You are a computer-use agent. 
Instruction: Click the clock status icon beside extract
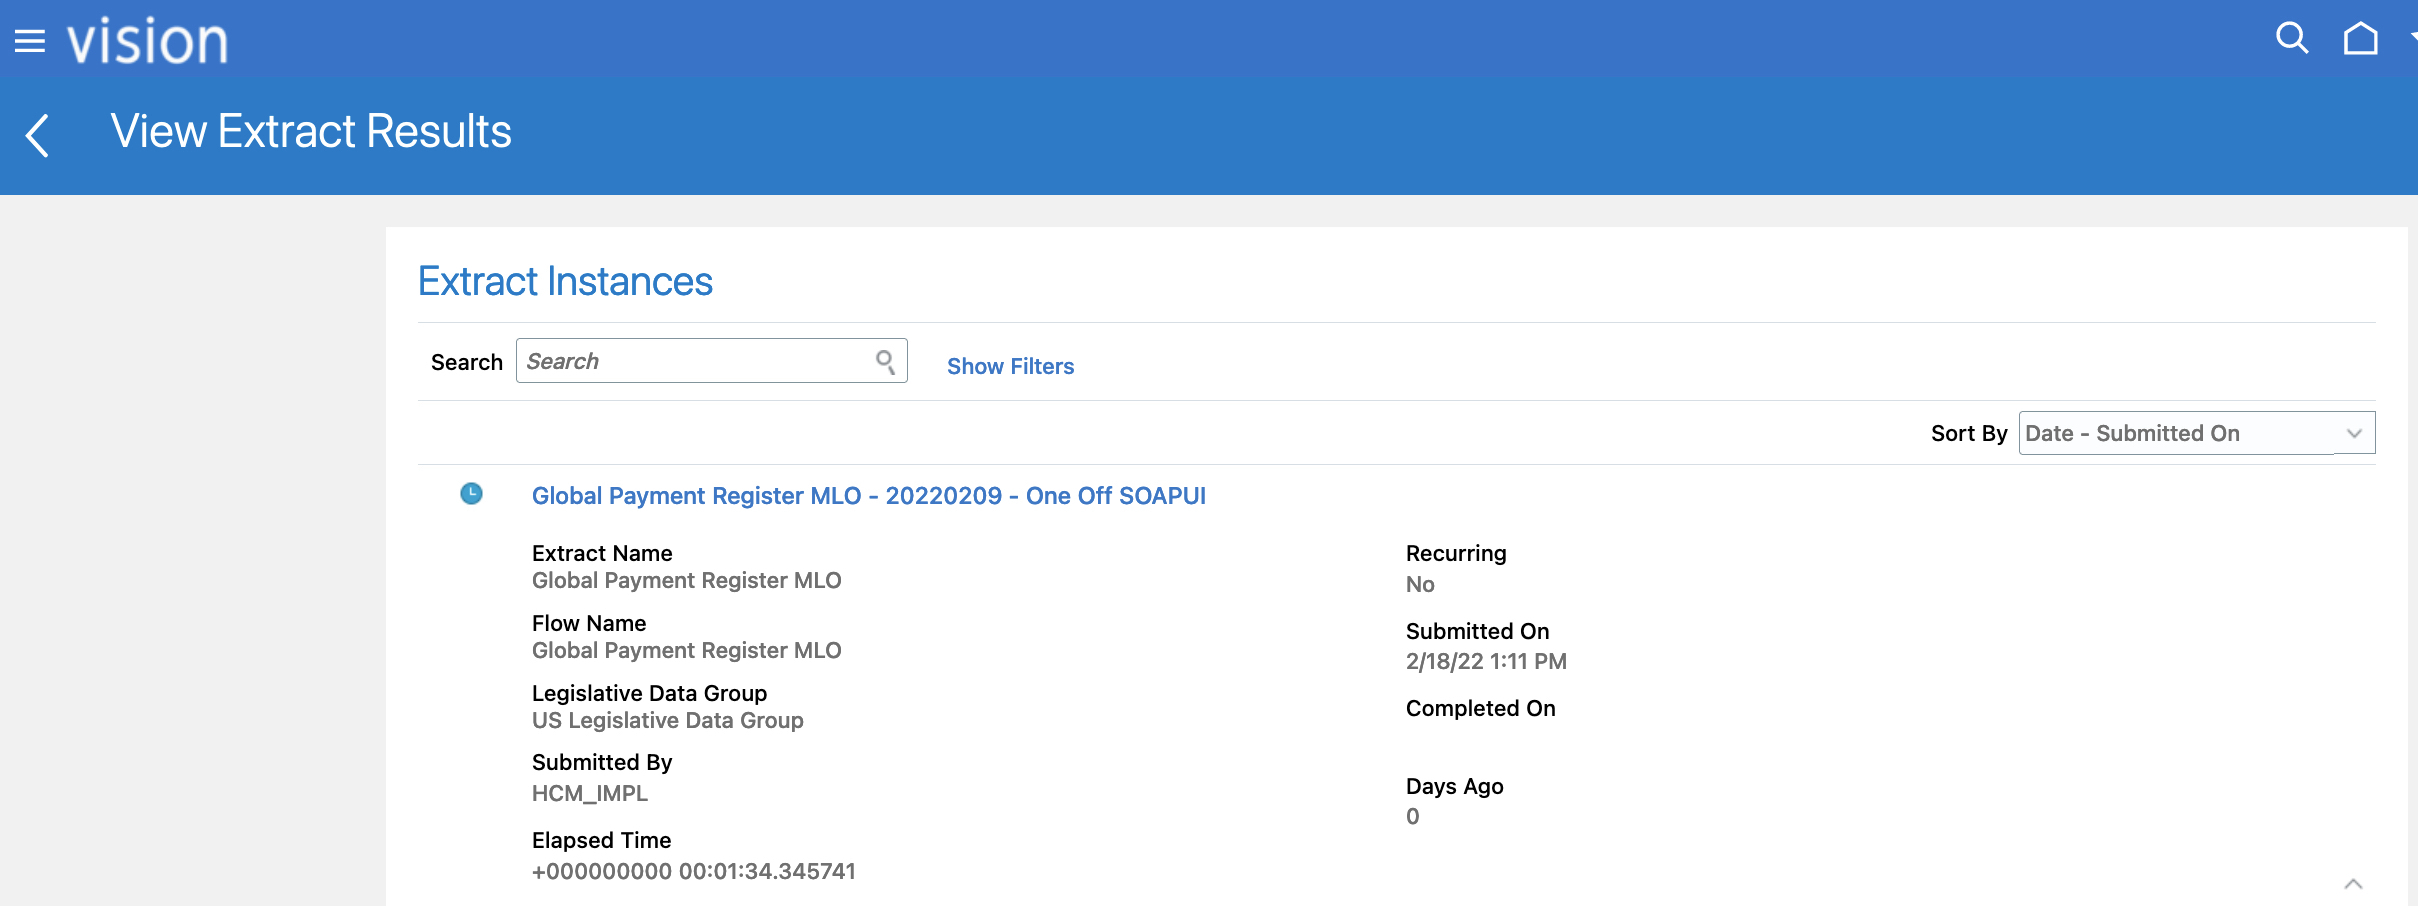point(471,494)
